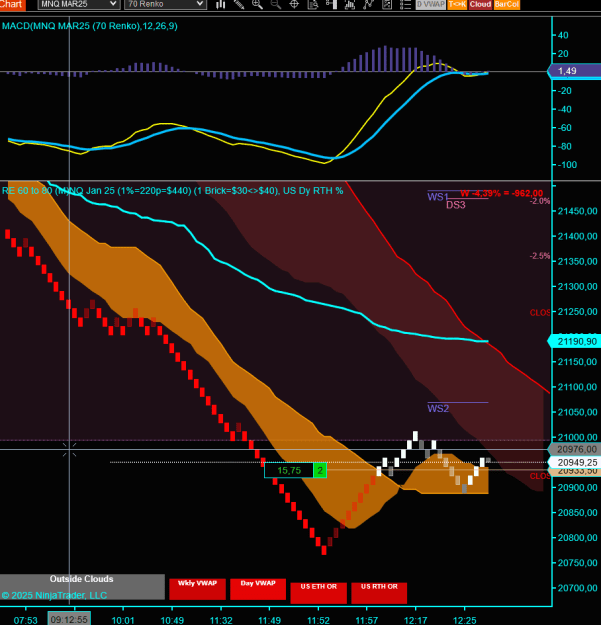Image resolution: width=601 pixels, height=625 pixels.
Task: Toggle the BarCol bar coloring button
Action: pyautogui.click(x=507, y=4)
